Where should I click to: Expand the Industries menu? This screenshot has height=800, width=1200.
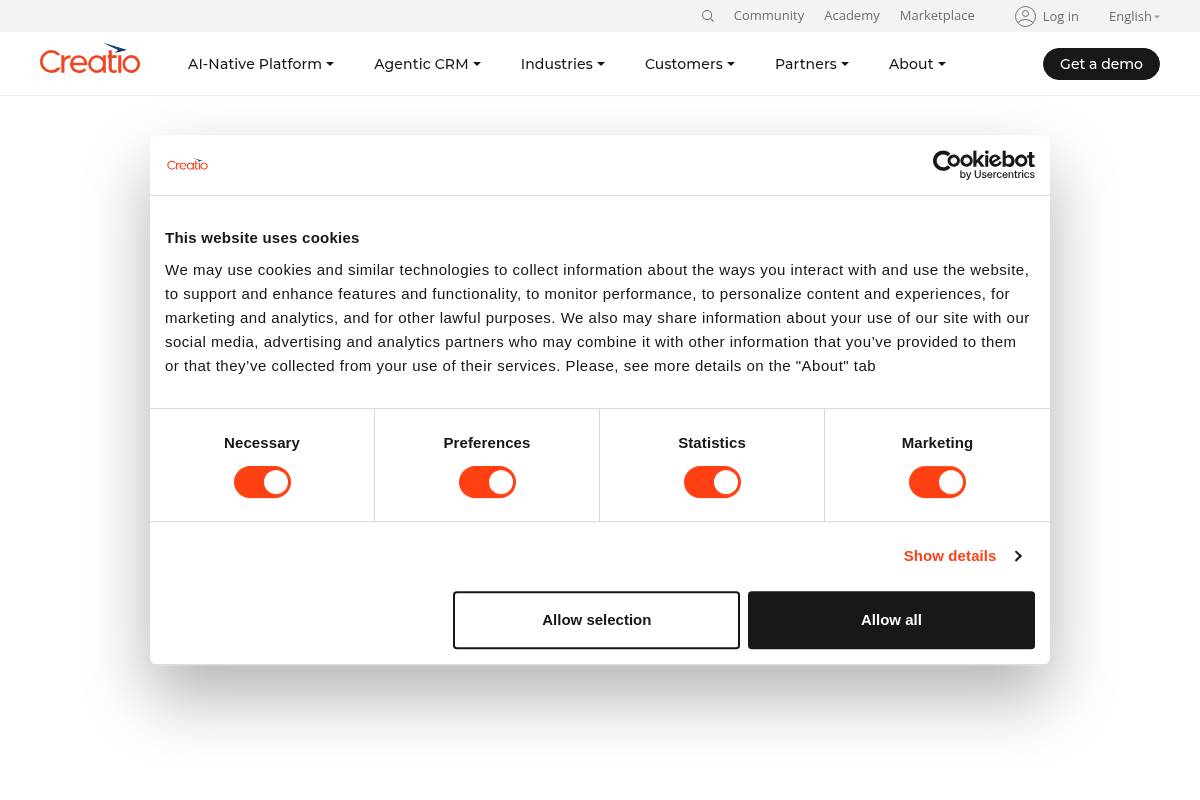coord(563,64)
